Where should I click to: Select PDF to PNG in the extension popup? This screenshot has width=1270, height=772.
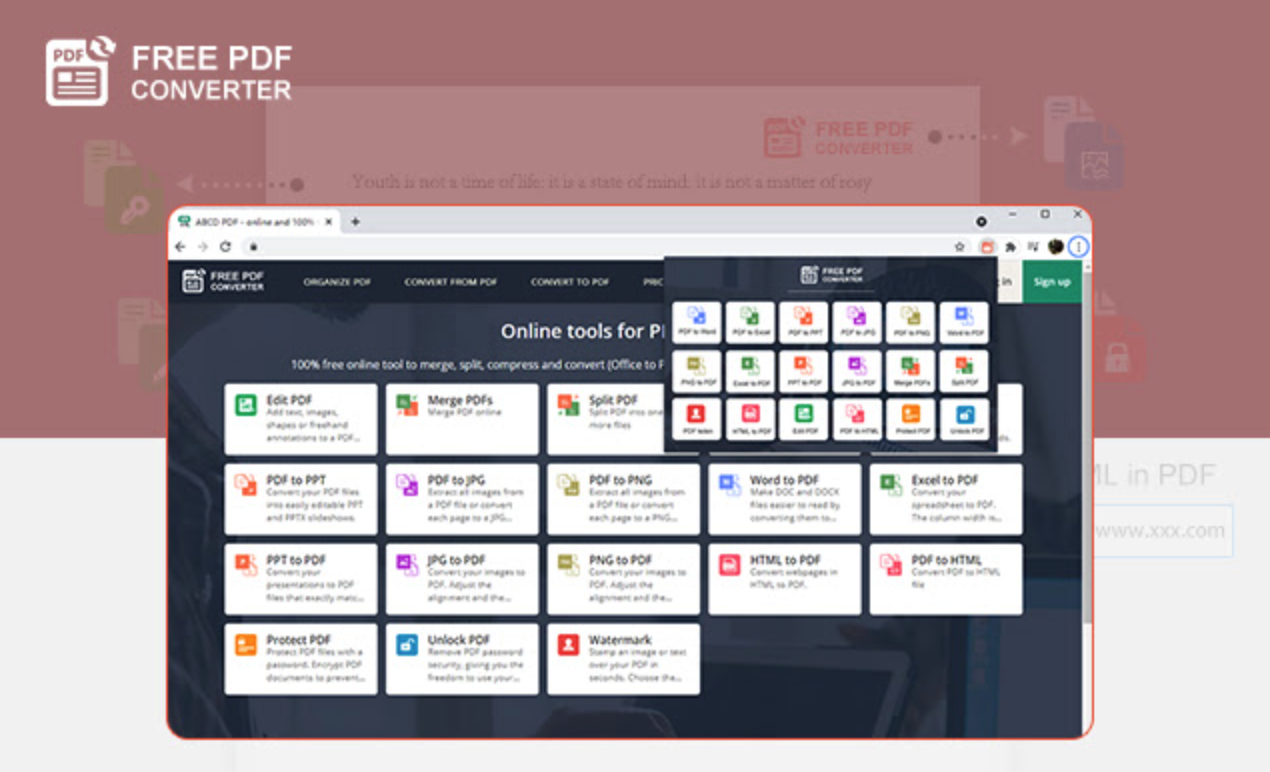[910, 322]
